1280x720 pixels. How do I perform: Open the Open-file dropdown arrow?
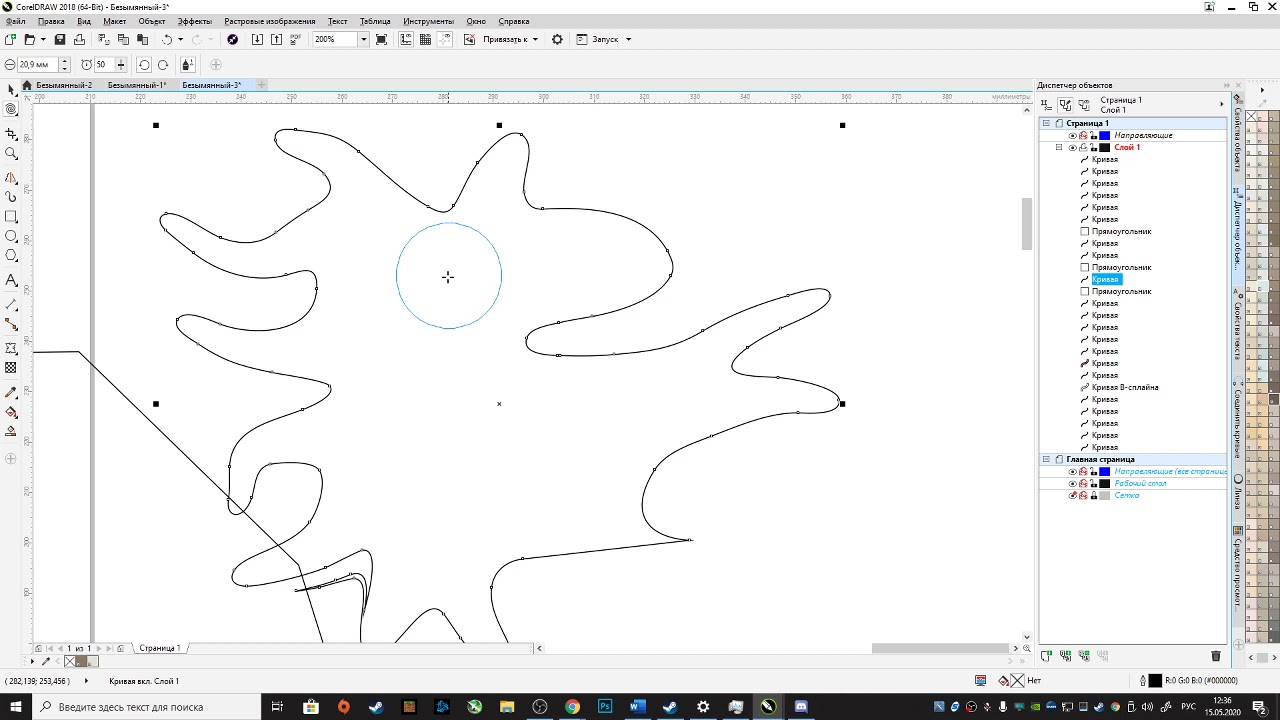(42, 39)
